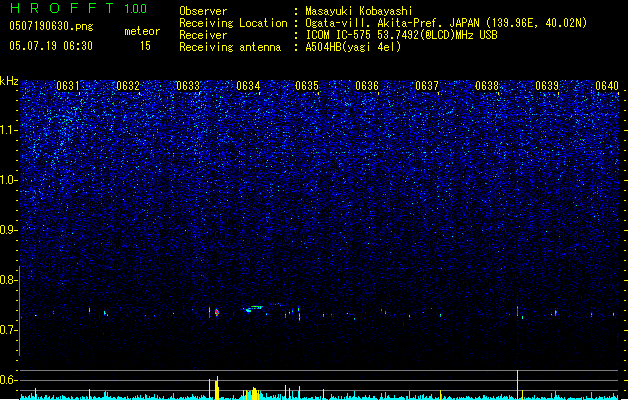Click the 0638 time marker
Screen dimensions: 629x400
point(487,86)
